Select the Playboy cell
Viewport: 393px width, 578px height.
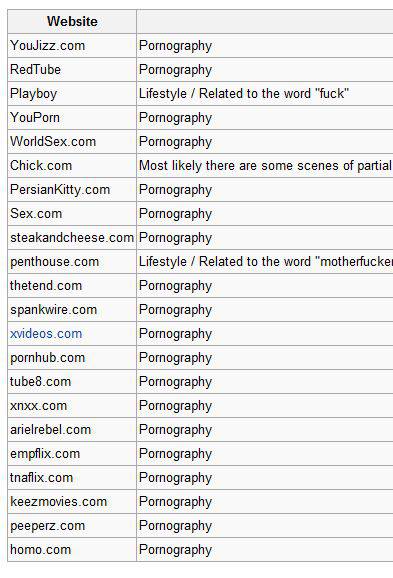(x=72, y=94)
